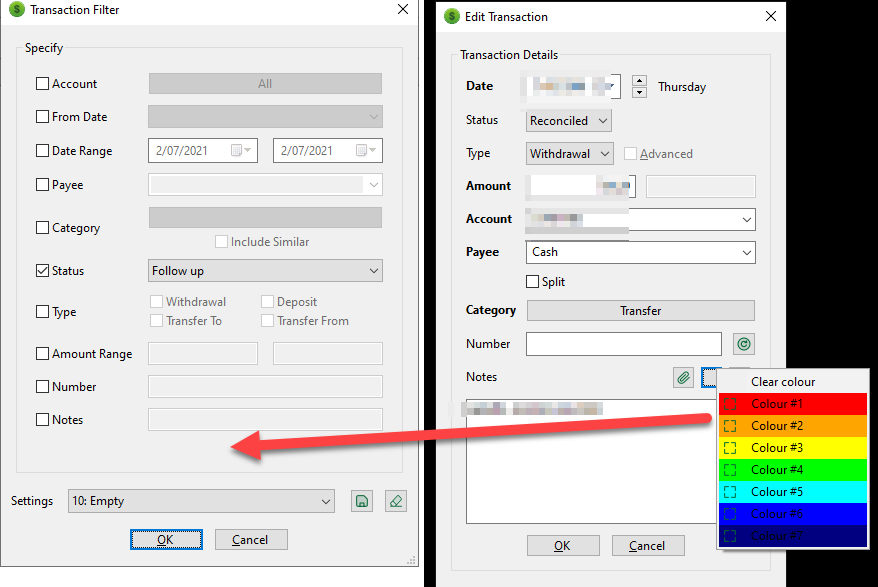Select dark navy Colour #7

point(793,535)
